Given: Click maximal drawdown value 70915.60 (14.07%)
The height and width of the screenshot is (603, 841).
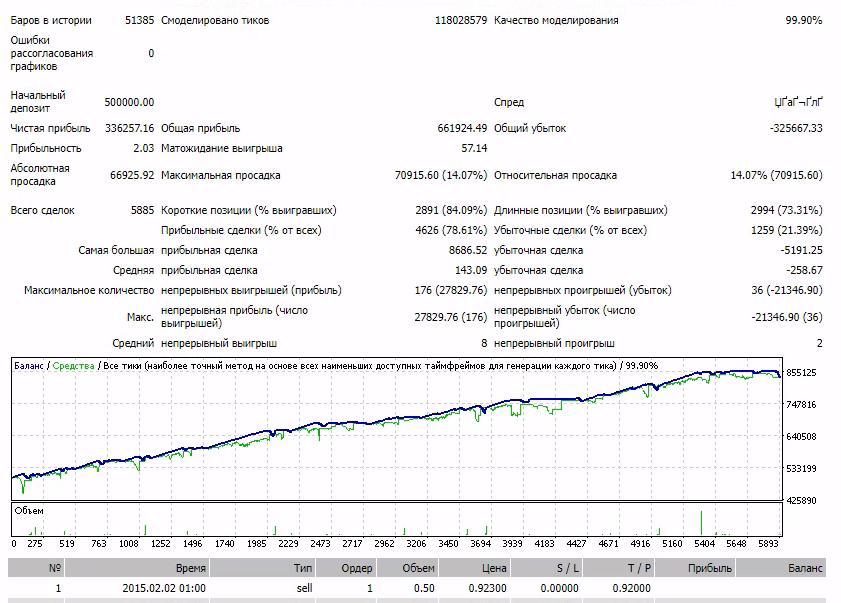Looking at the screenshot, I should pos(441,175).
